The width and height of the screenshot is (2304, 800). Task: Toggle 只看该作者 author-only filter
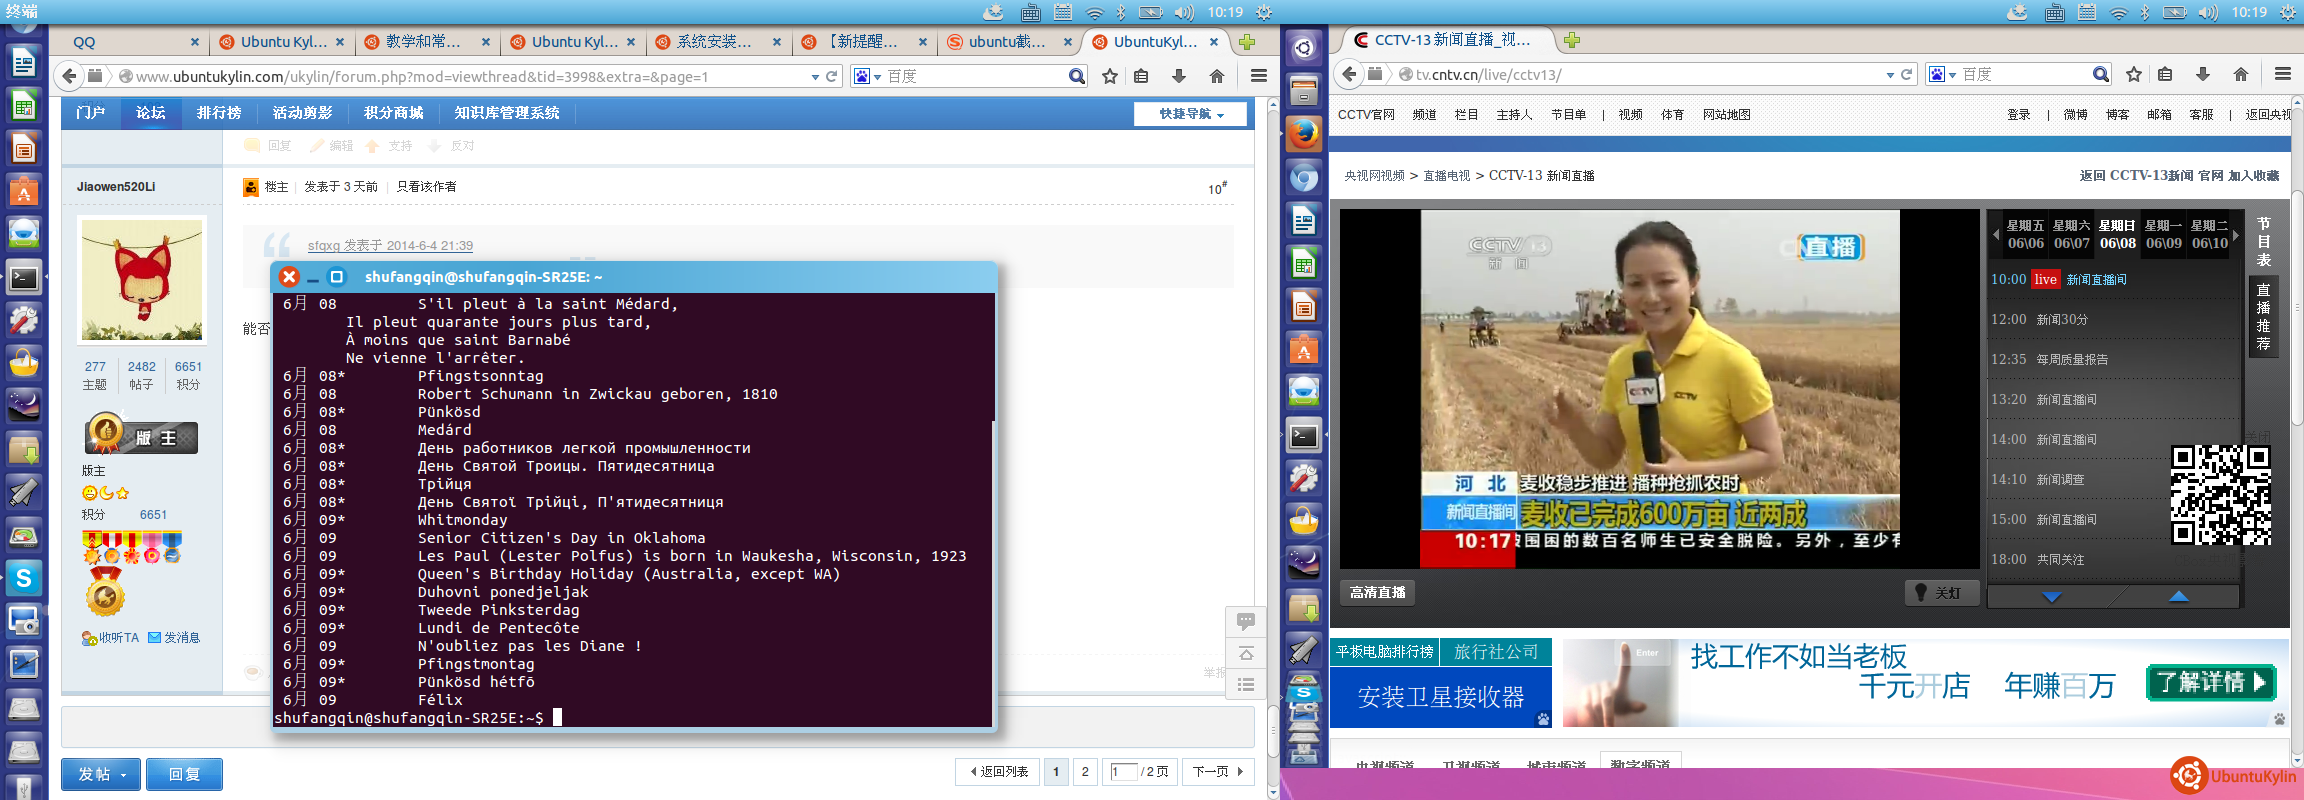pyautogui.click(x=426, y=187)
